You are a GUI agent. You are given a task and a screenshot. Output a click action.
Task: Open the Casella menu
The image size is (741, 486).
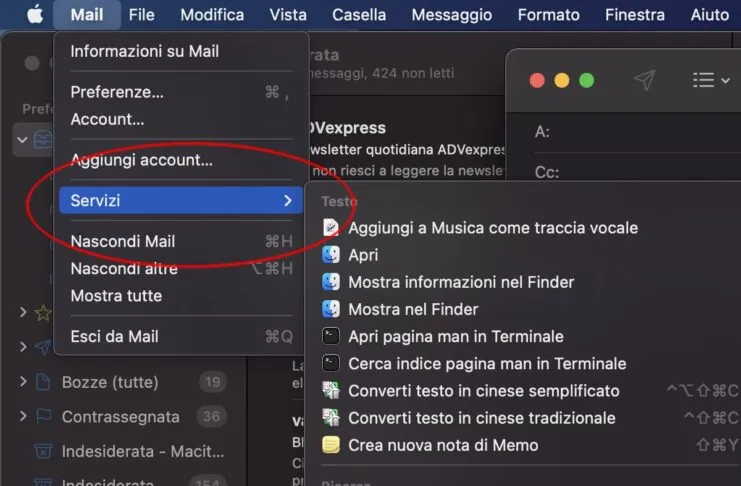pyautogui.click(x=359, y=15)
